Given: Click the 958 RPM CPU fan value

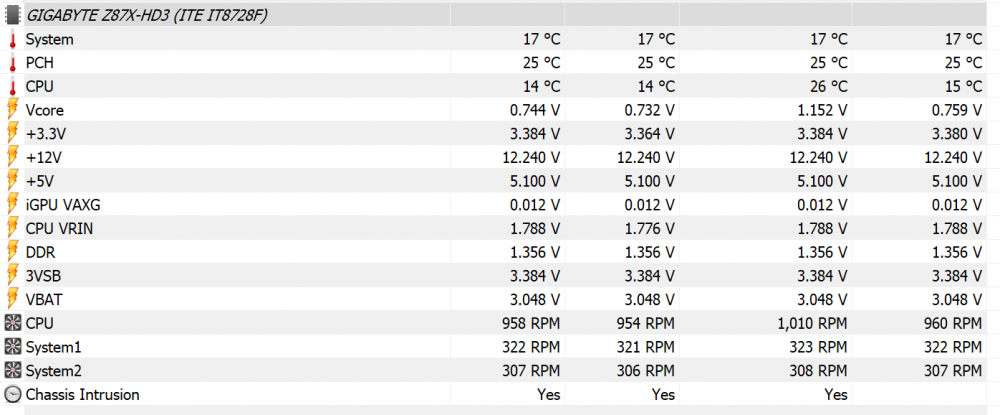Looking at the screenshot, I should click(x=531, y=323).
